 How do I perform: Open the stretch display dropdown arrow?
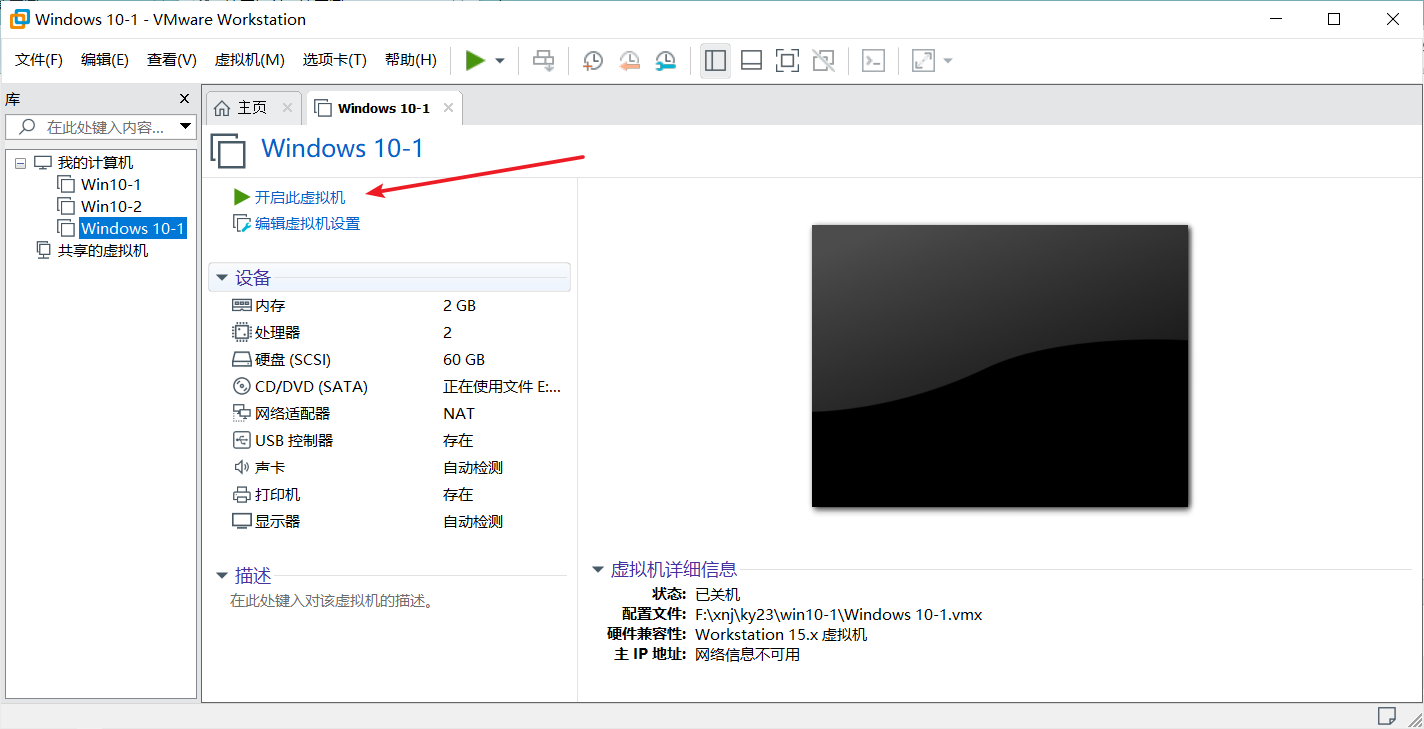(x=948, y=61)
